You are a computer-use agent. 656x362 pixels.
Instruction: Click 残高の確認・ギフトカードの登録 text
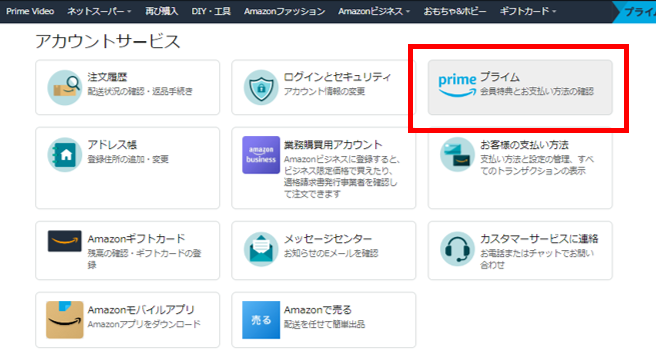coord(144,259)
